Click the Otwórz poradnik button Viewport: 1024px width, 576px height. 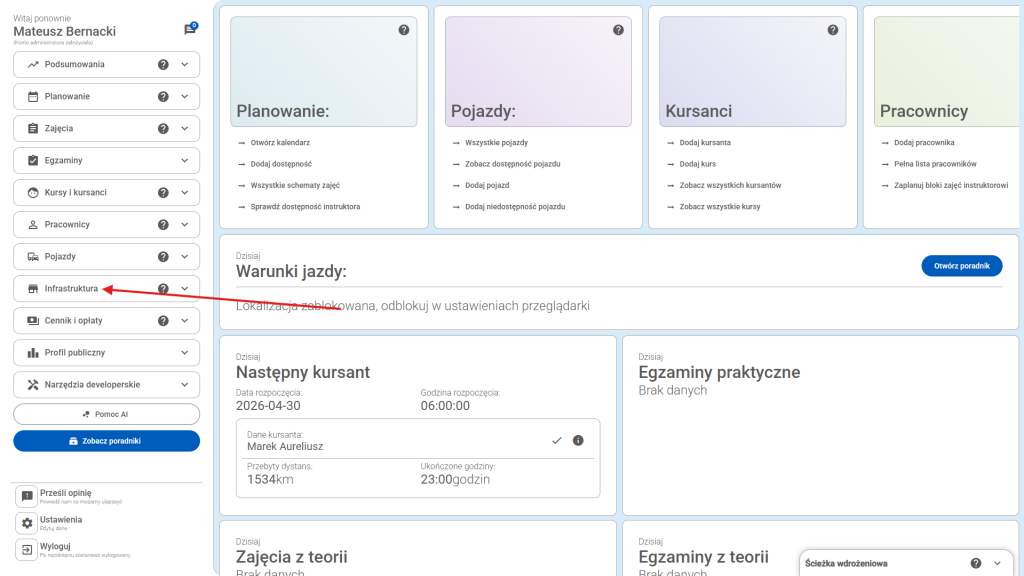pyautogui.click(x=961, y=266)
